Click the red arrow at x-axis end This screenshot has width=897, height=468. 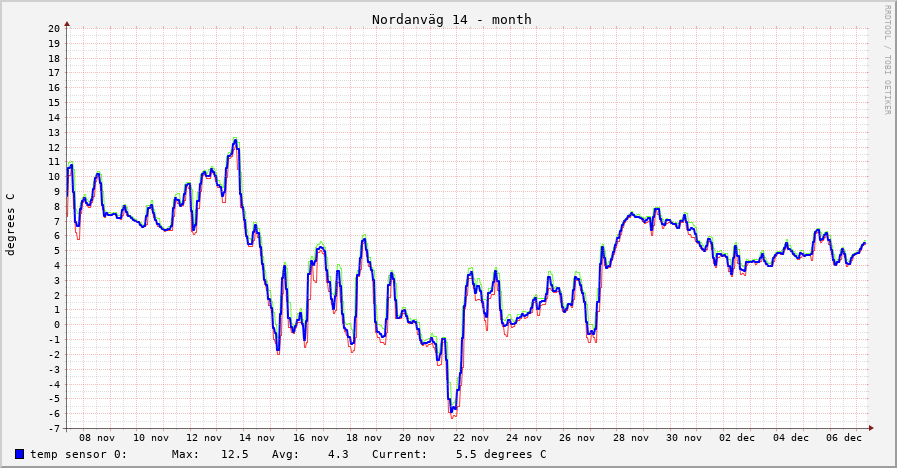coord(871,428)
